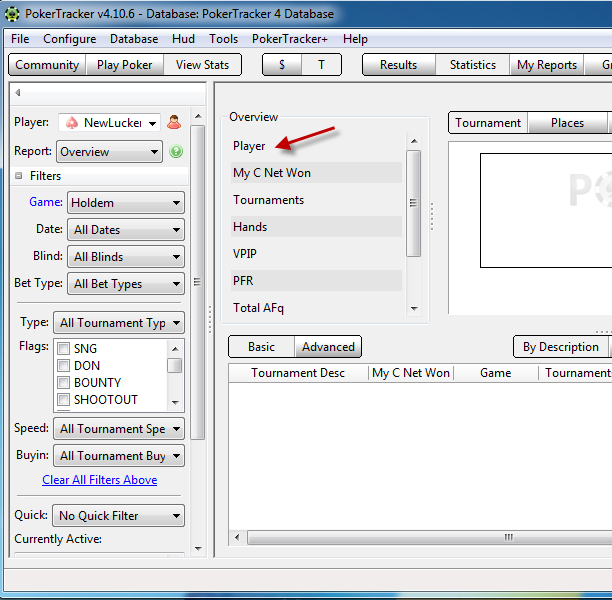Sort by Tournament Desc column header
The image size is (612, 600).
click(298, 373)
